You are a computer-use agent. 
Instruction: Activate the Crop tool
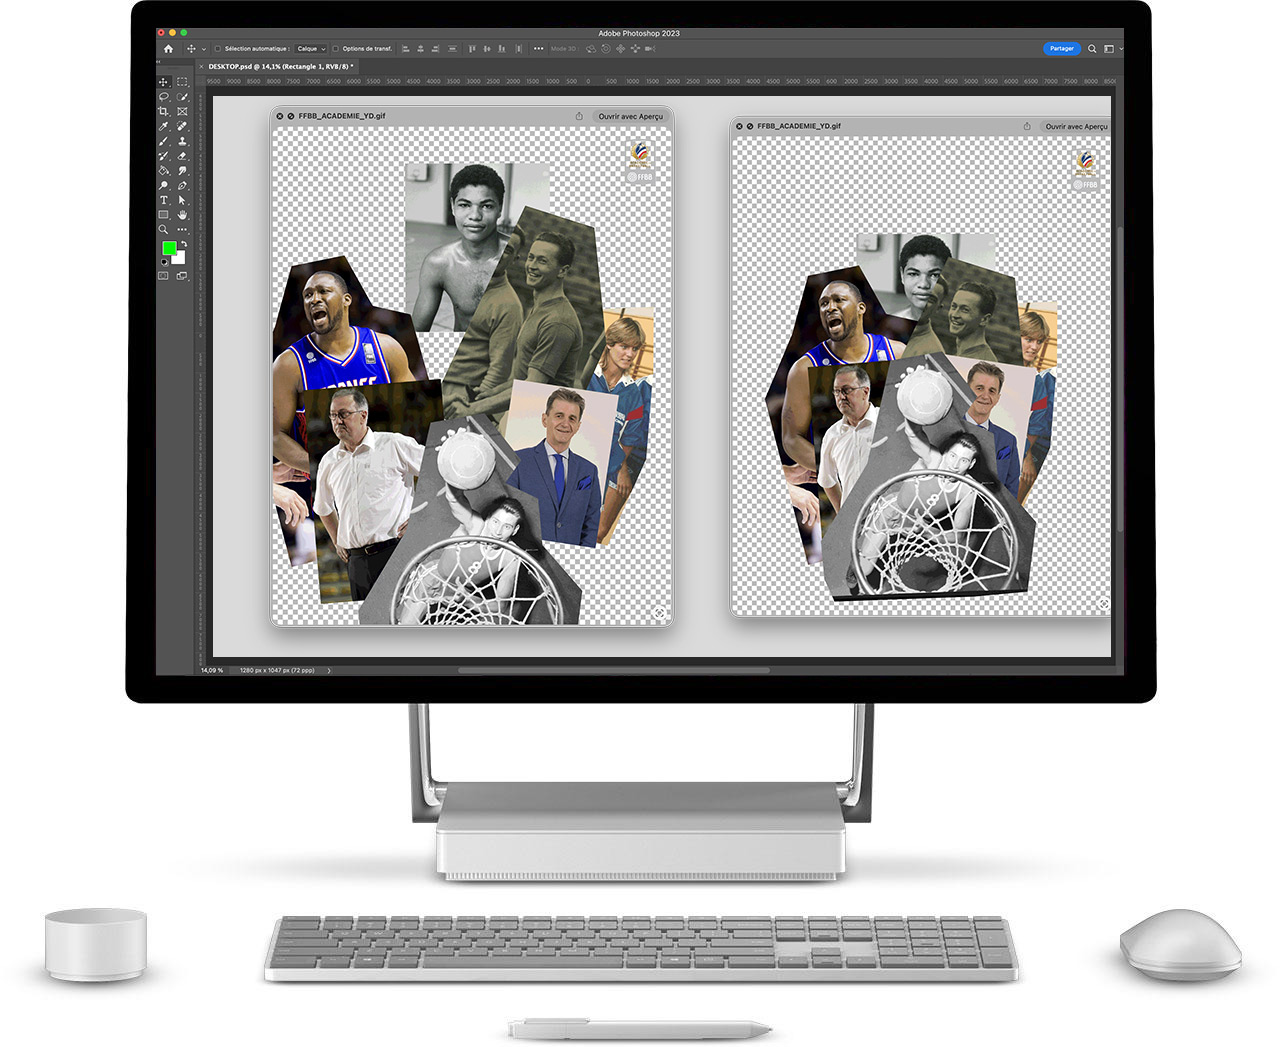point(164,112)
